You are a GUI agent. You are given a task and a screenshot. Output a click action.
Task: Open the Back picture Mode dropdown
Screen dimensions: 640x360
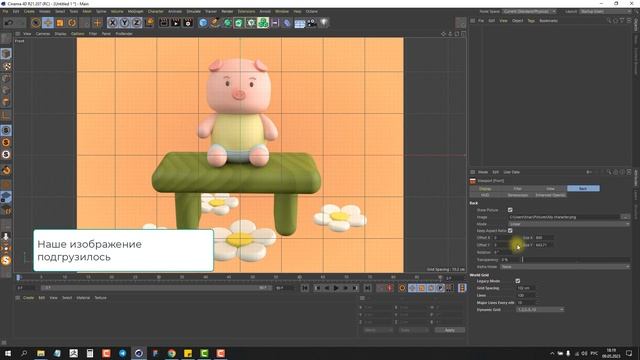click(x=569, y=224)
